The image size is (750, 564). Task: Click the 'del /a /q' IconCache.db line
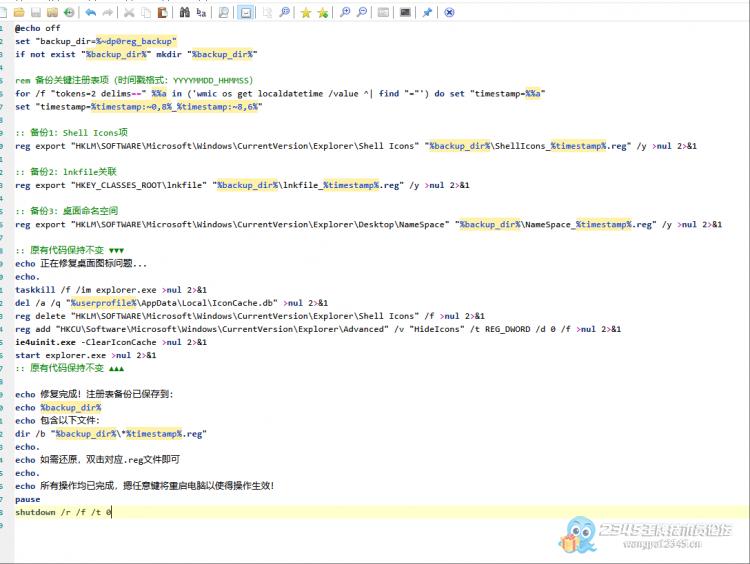click(172, 303)
